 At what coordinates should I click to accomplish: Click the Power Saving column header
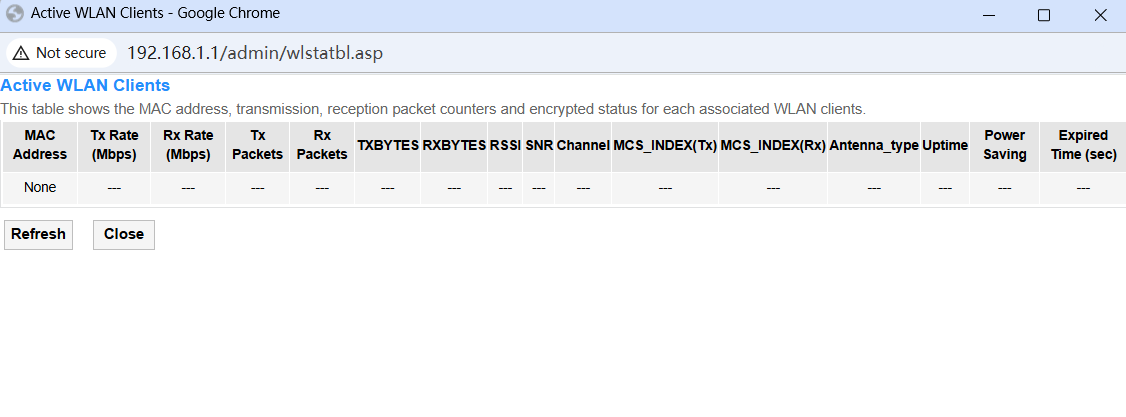[x=1004, y=145]
